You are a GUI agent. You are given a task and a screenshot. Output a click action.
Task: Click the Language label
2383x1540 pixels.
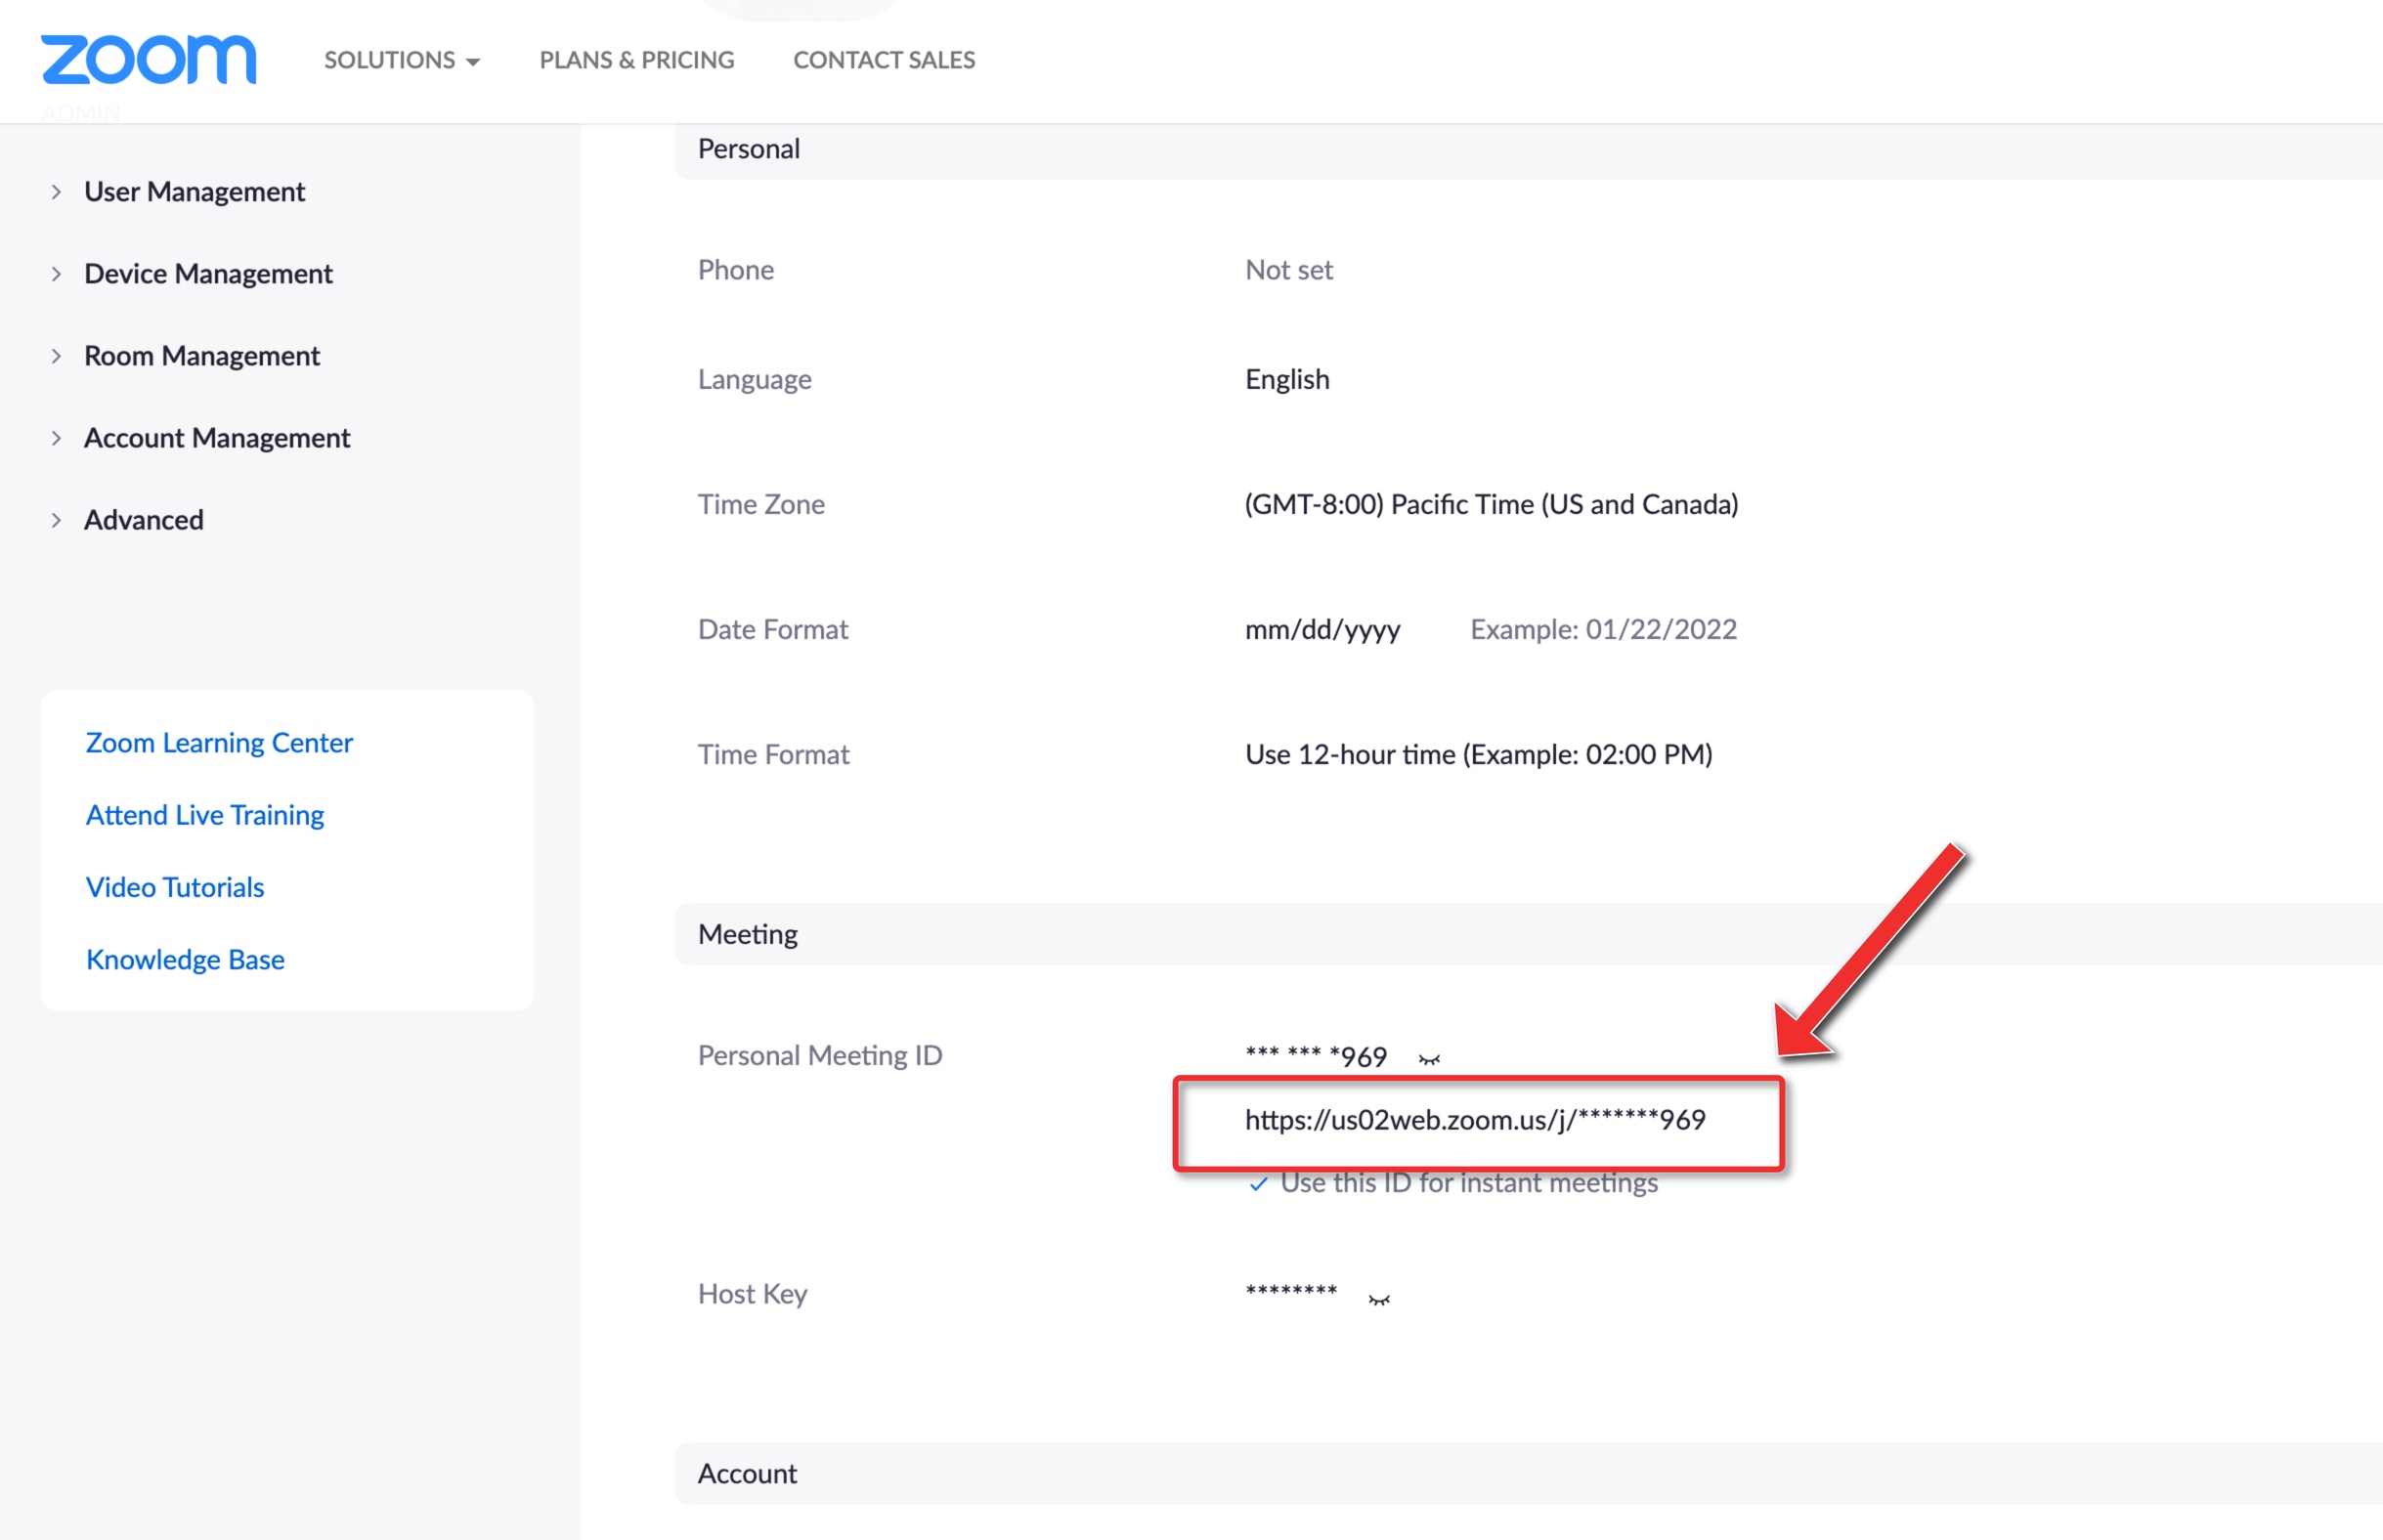[754, 380]
